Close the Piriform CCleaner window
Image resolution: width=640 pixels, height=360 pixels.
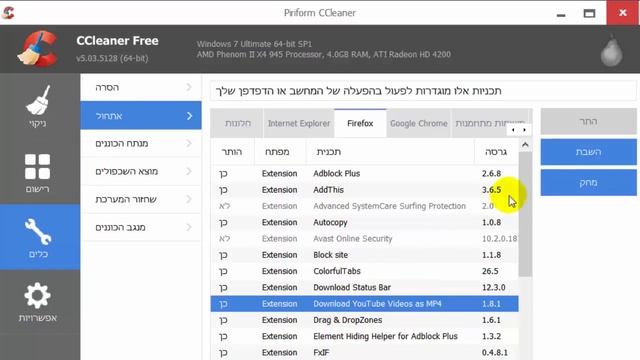[623, 13]
